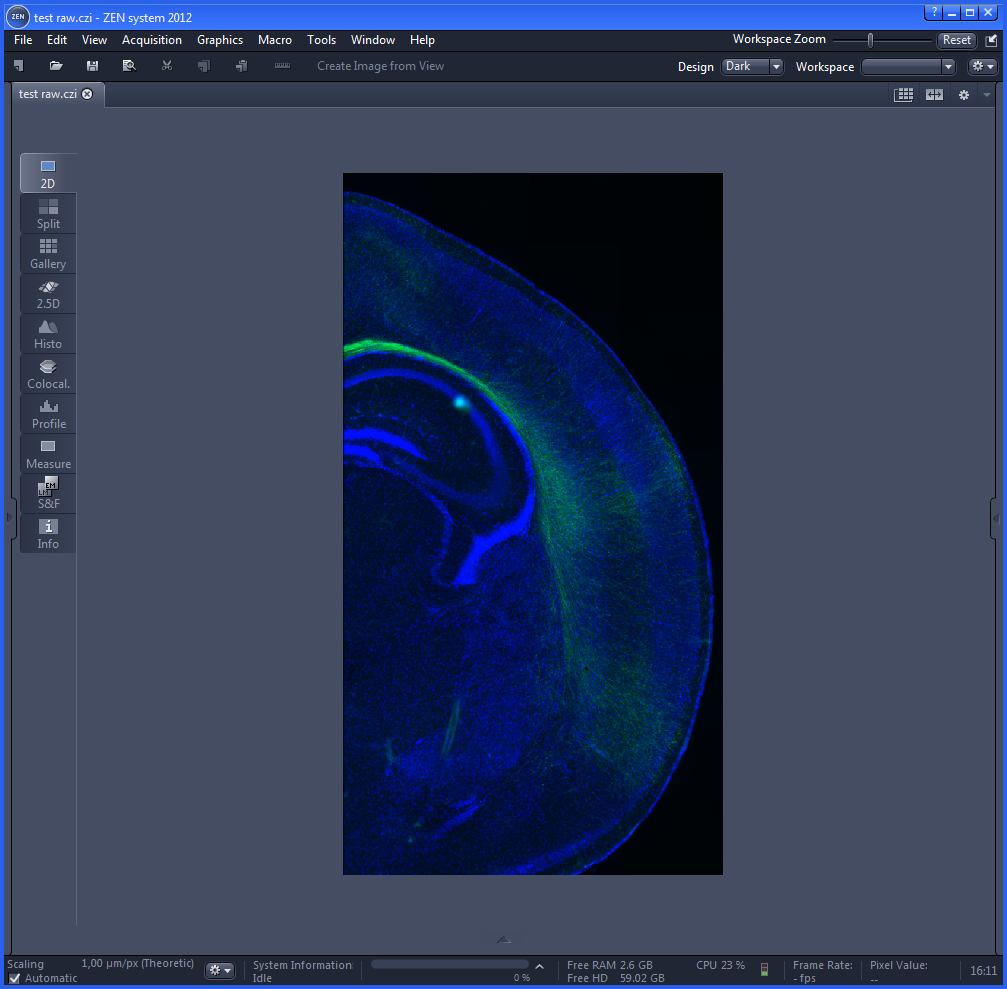Viewport: 1007px width, 989px height.
Task: Open the Graphics menu
Action: 220,40
